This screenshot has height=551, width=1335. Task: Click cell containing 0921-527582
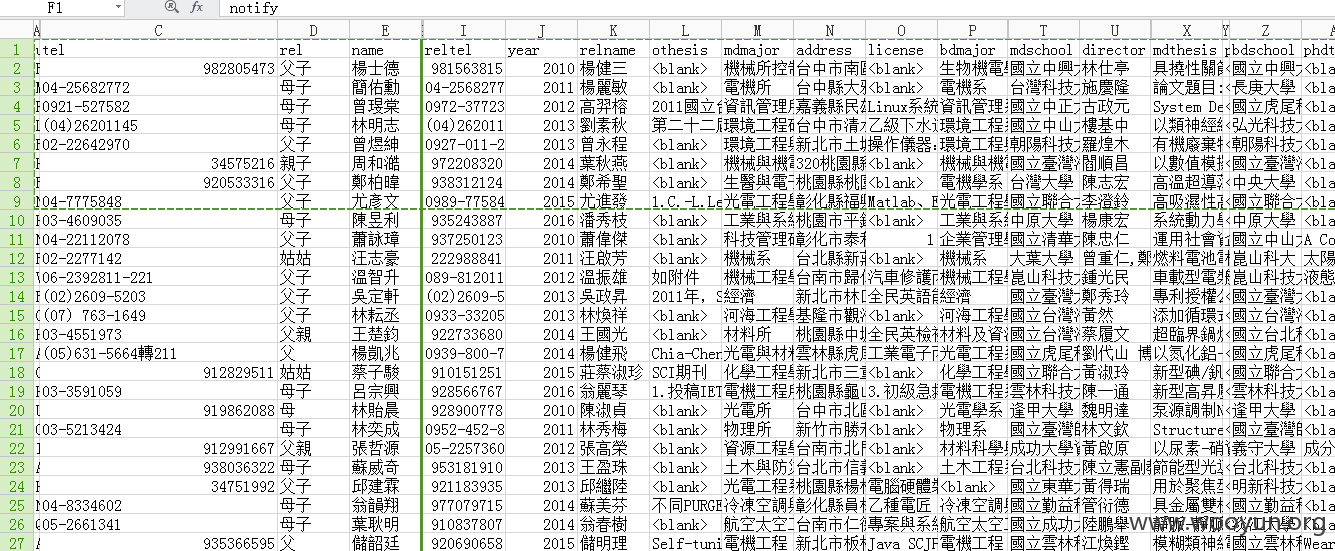pyautogui.click(x=158, y=106)
